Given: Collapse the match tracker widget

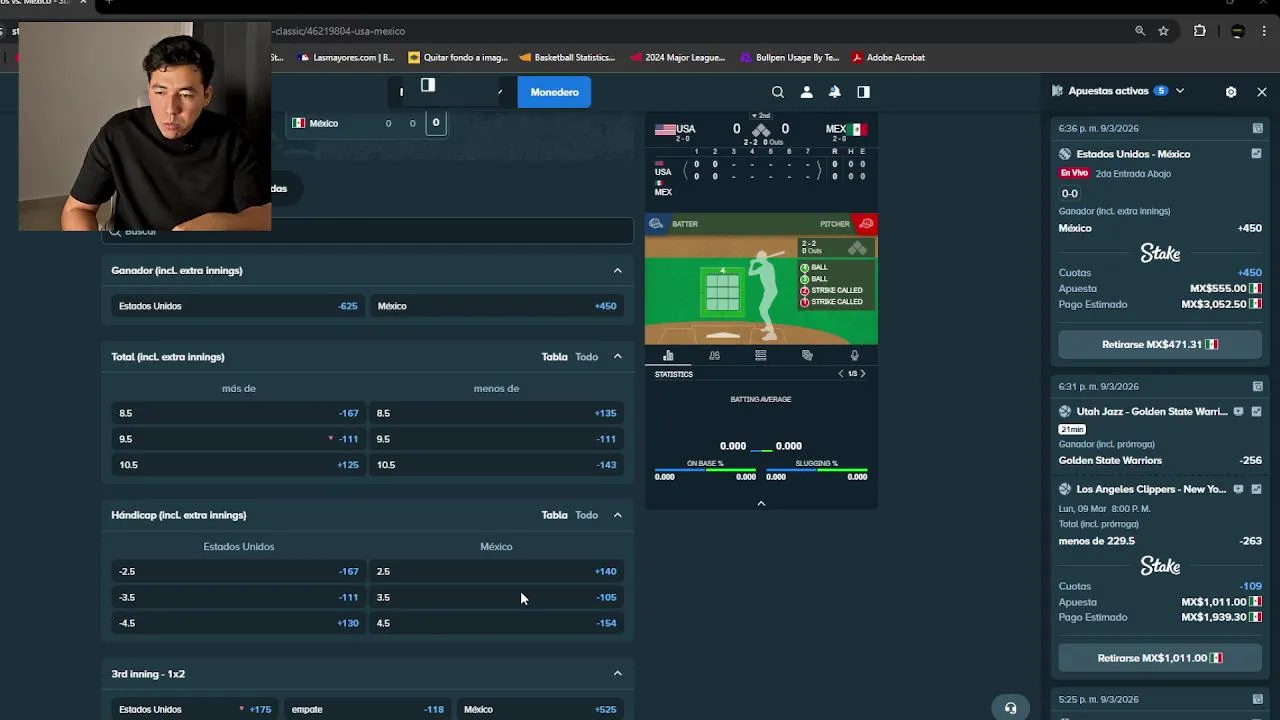Looking at the screenshot, I should tap(761, 503).
